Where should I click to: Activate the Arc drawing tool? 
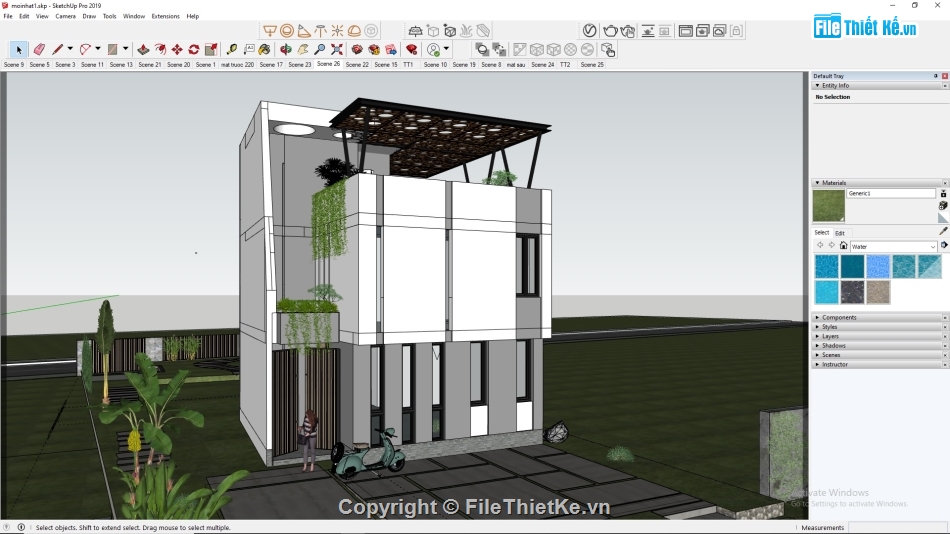tap(85, 49)
